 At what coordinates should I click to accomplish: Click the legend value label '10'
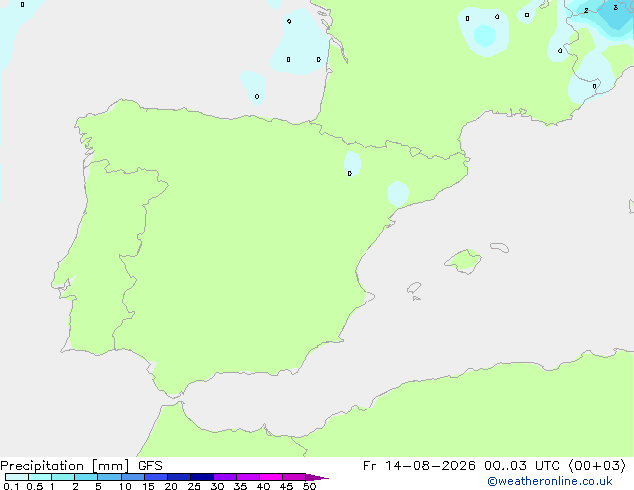125,486
